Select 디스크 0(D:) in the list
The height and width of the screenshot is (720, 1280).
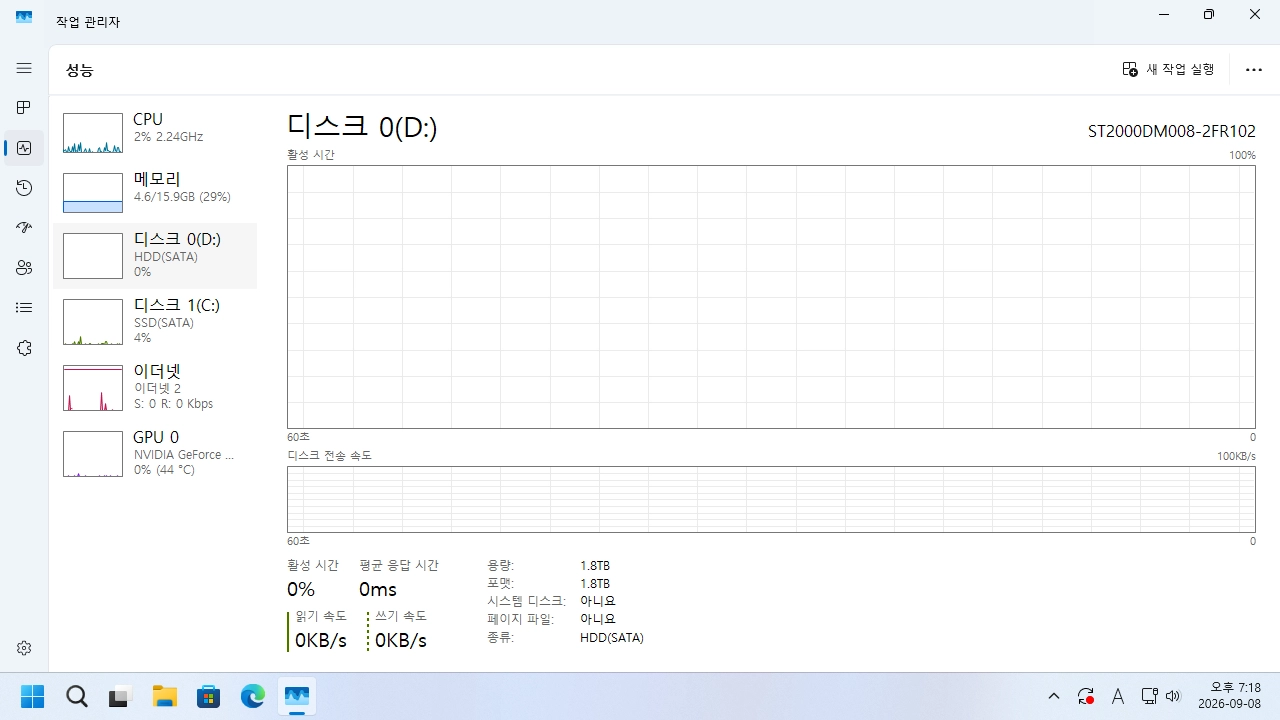[x=155, y=256]
